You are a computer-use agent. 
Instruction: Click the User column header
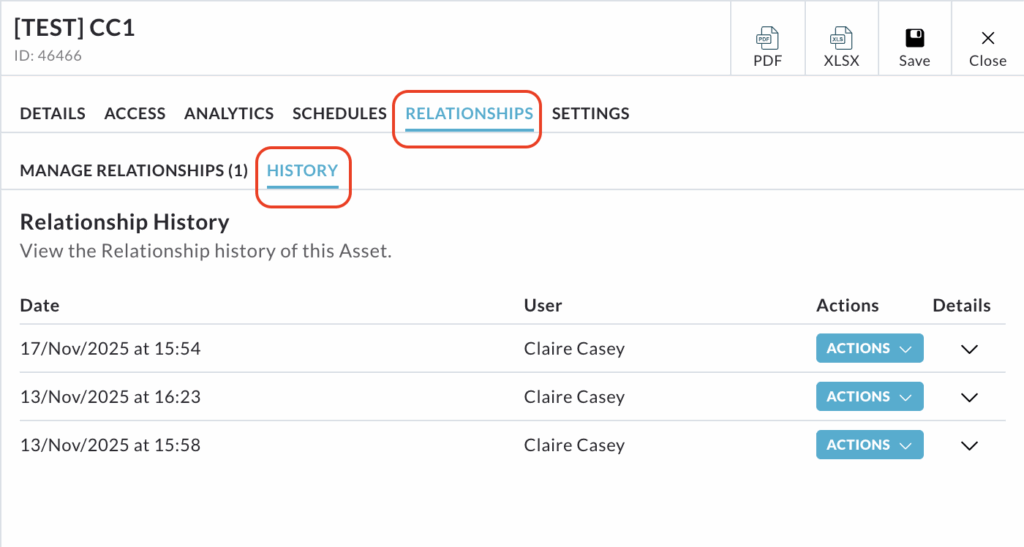point(543,306)
